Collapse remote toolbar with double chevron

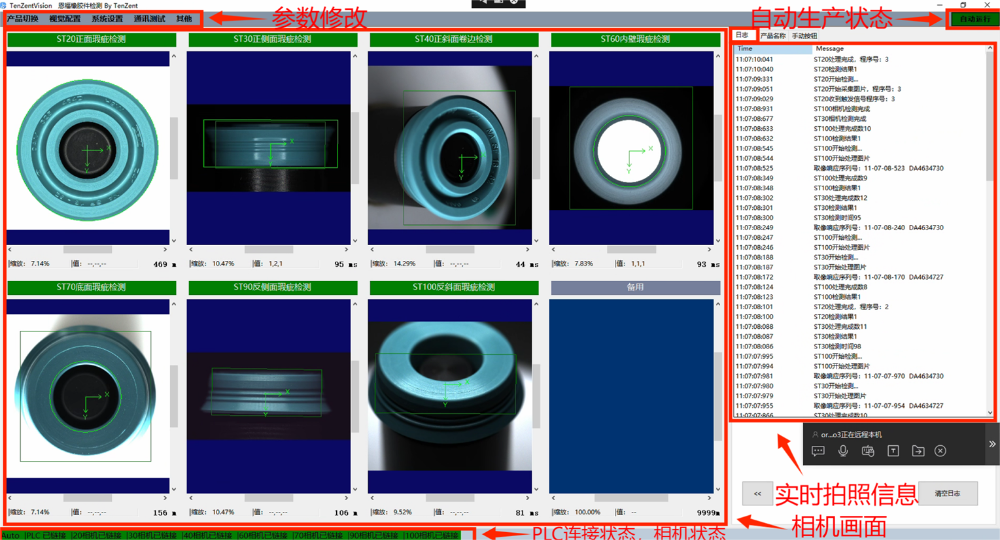(992, 444)
